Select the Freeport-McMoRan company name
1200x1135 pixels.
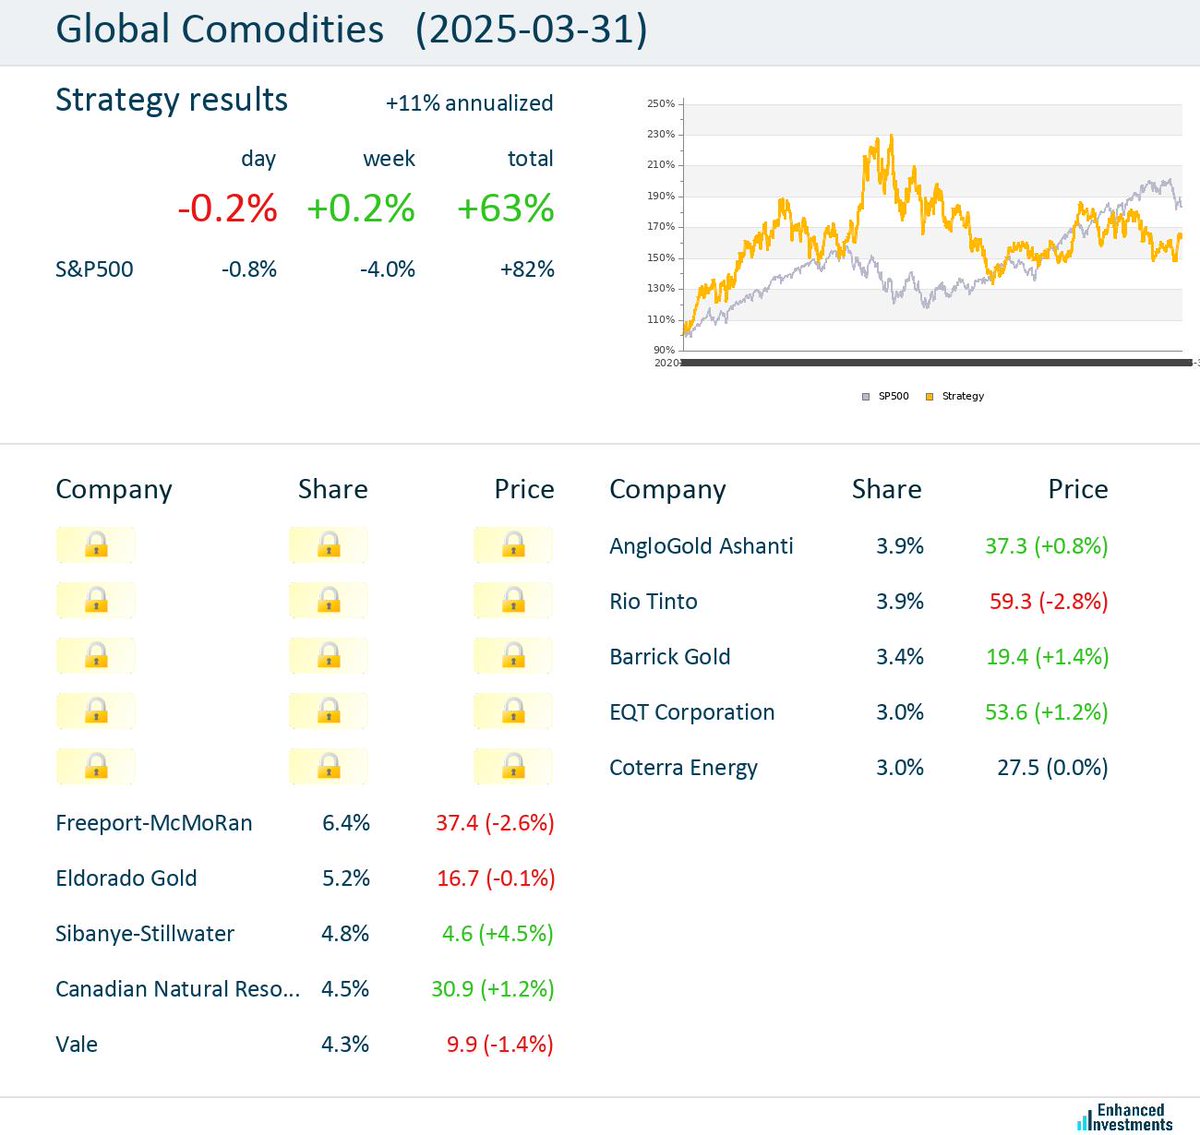(x=154, y=823)
